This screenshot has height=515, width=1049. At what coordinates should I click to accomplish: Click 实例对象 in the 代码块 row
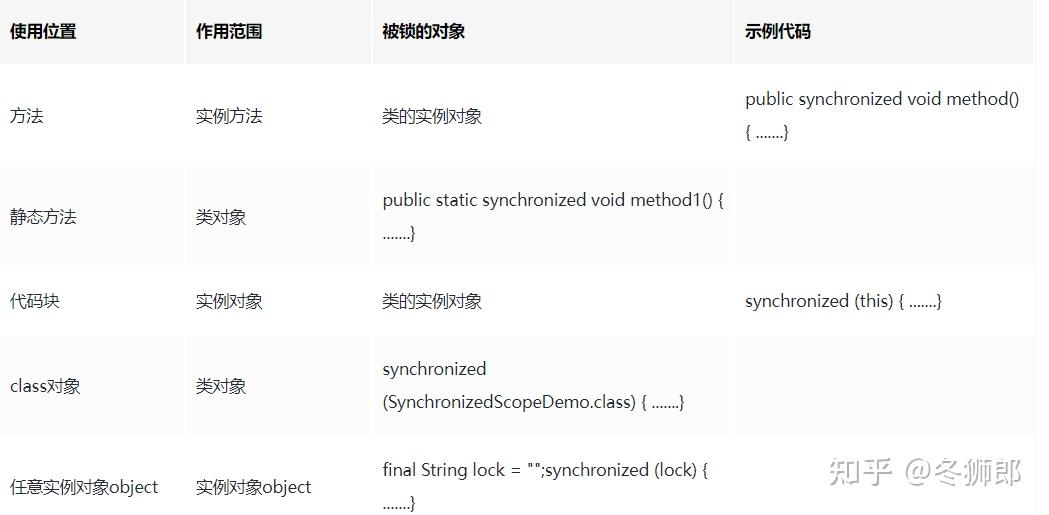pos(229,301)
